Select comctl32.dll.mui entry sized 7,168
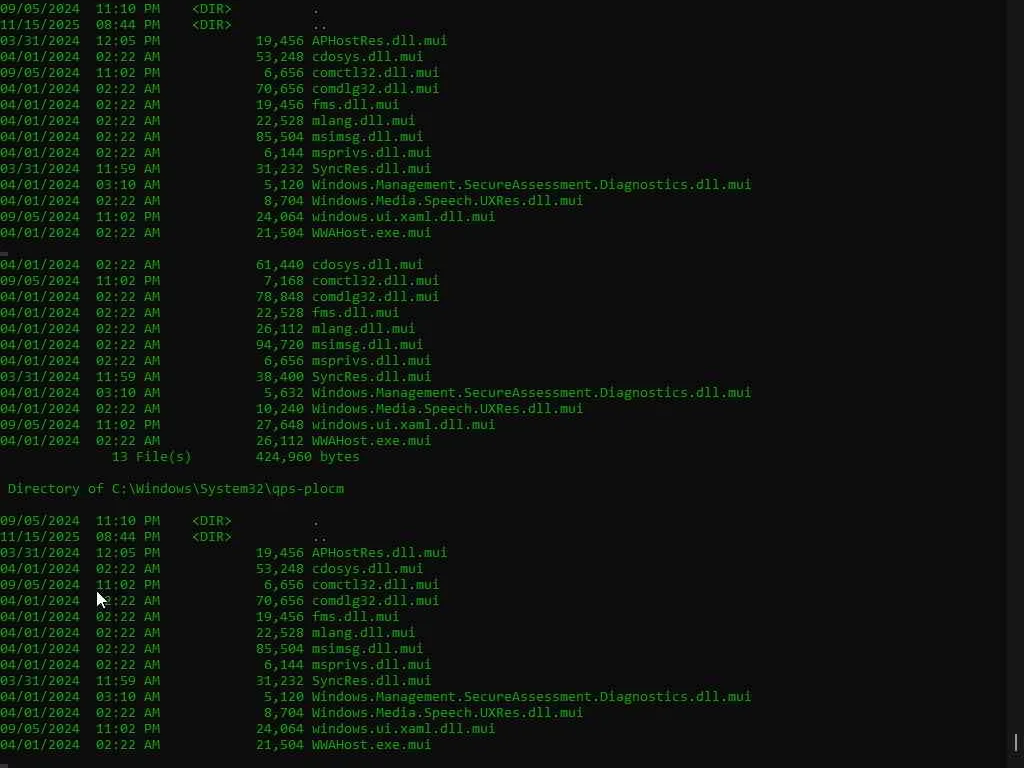The width and height of the screenshot is (1024, 768). [375, 281]
